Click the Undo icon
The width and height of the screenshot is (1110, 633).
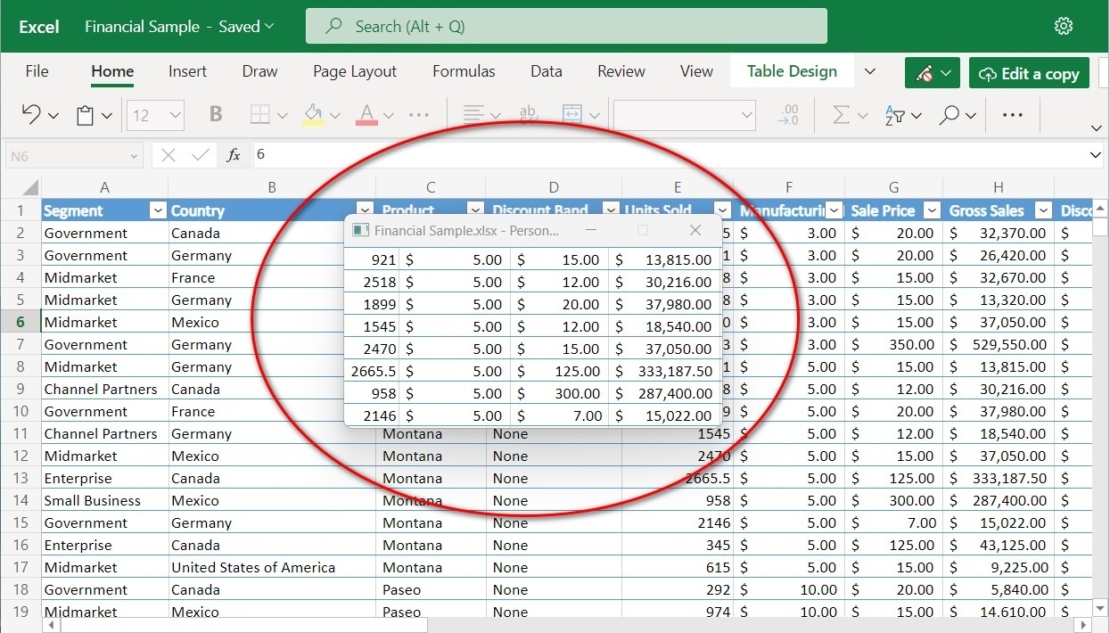coord(31,115)
